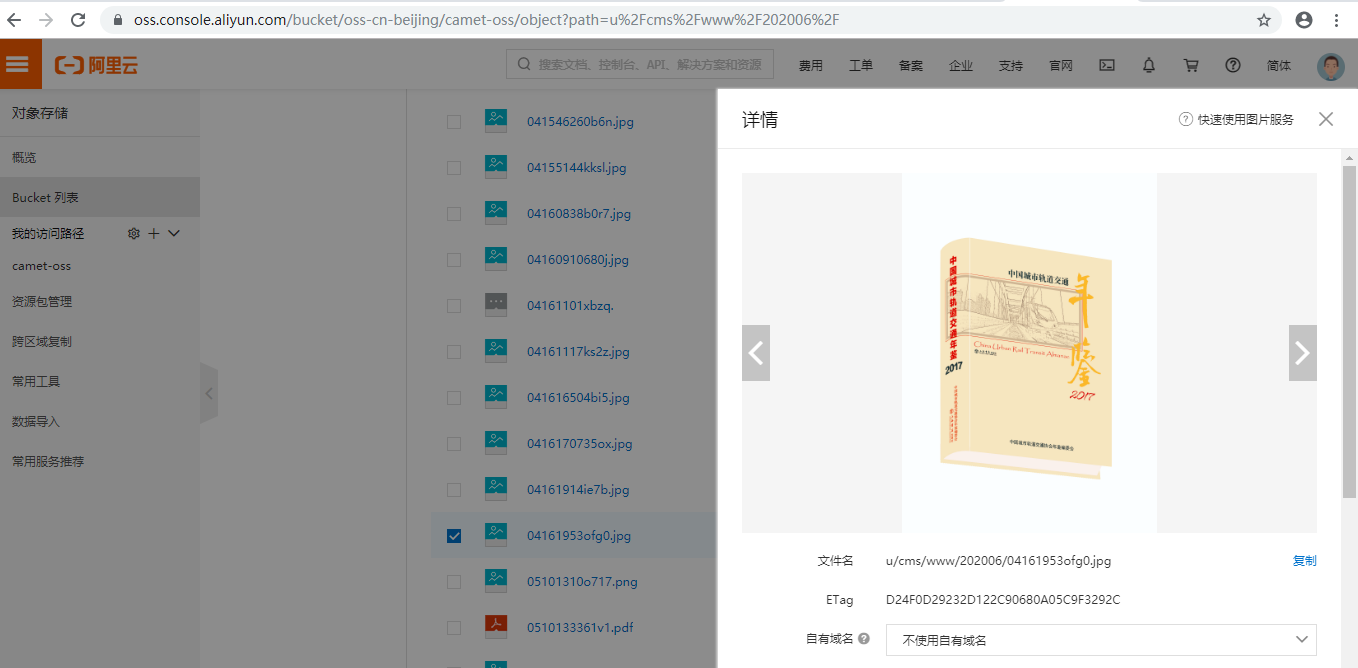
Task: Click image icon for 04161953ofg0.jpg
Action: coord(496,536)
